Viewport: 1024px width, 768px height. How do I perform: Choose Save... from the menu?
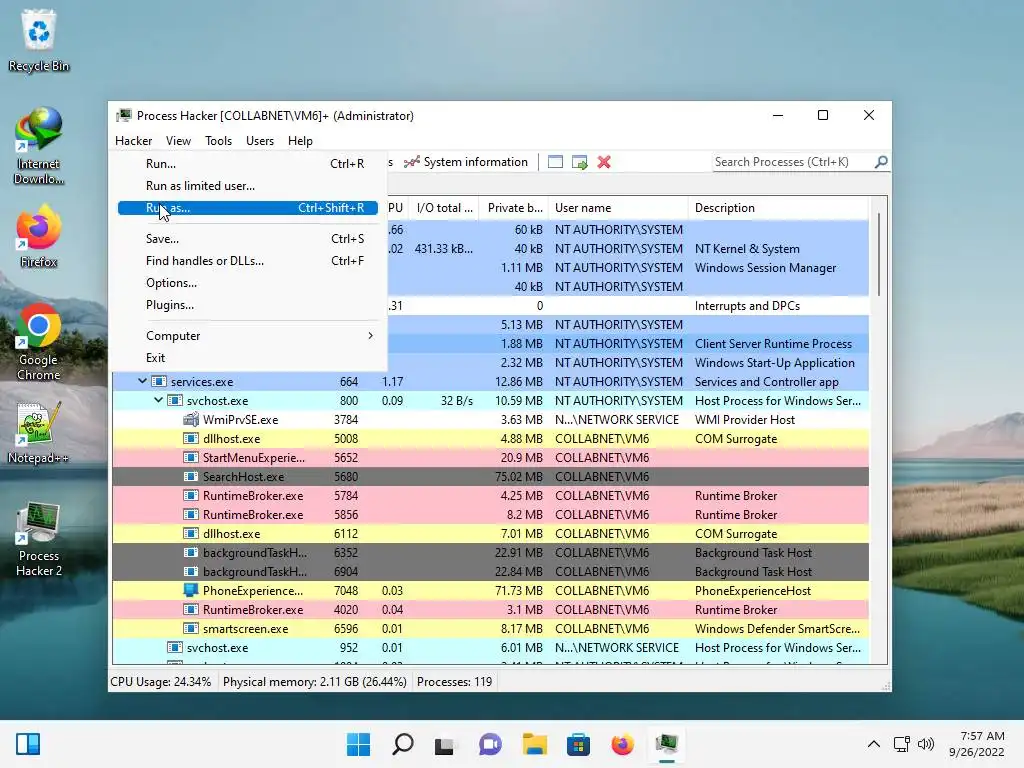pos(248,239)
